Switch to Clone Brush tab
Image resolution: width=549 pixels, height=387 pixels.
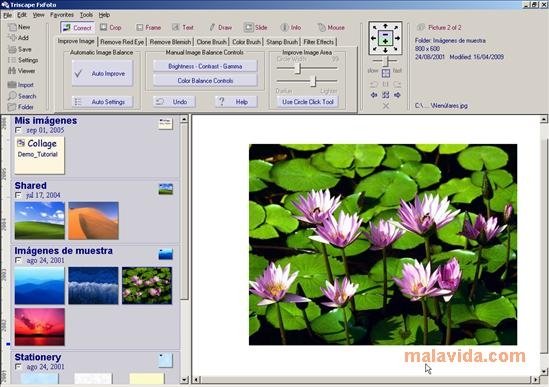coord(211,42)
